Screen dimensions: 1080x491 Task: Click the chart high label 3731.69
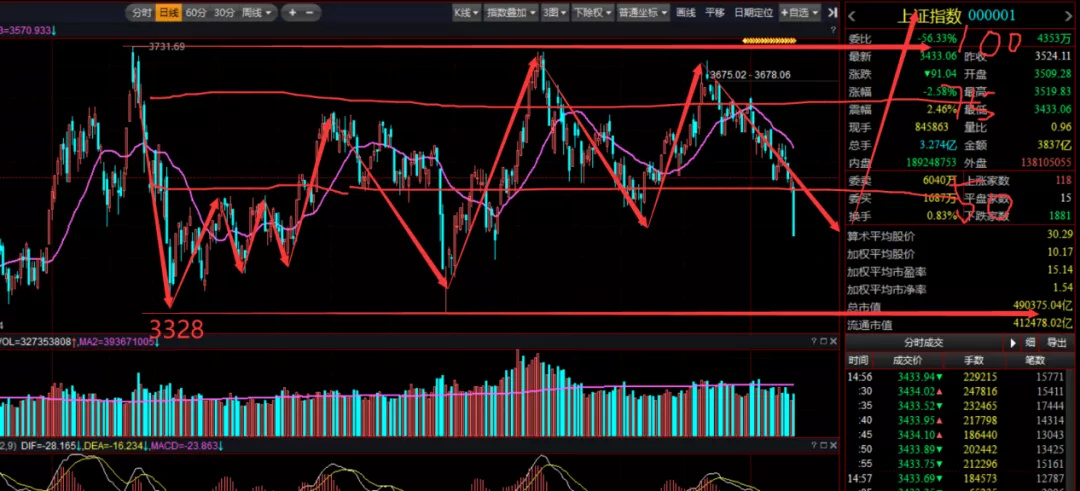coord(167,46)
